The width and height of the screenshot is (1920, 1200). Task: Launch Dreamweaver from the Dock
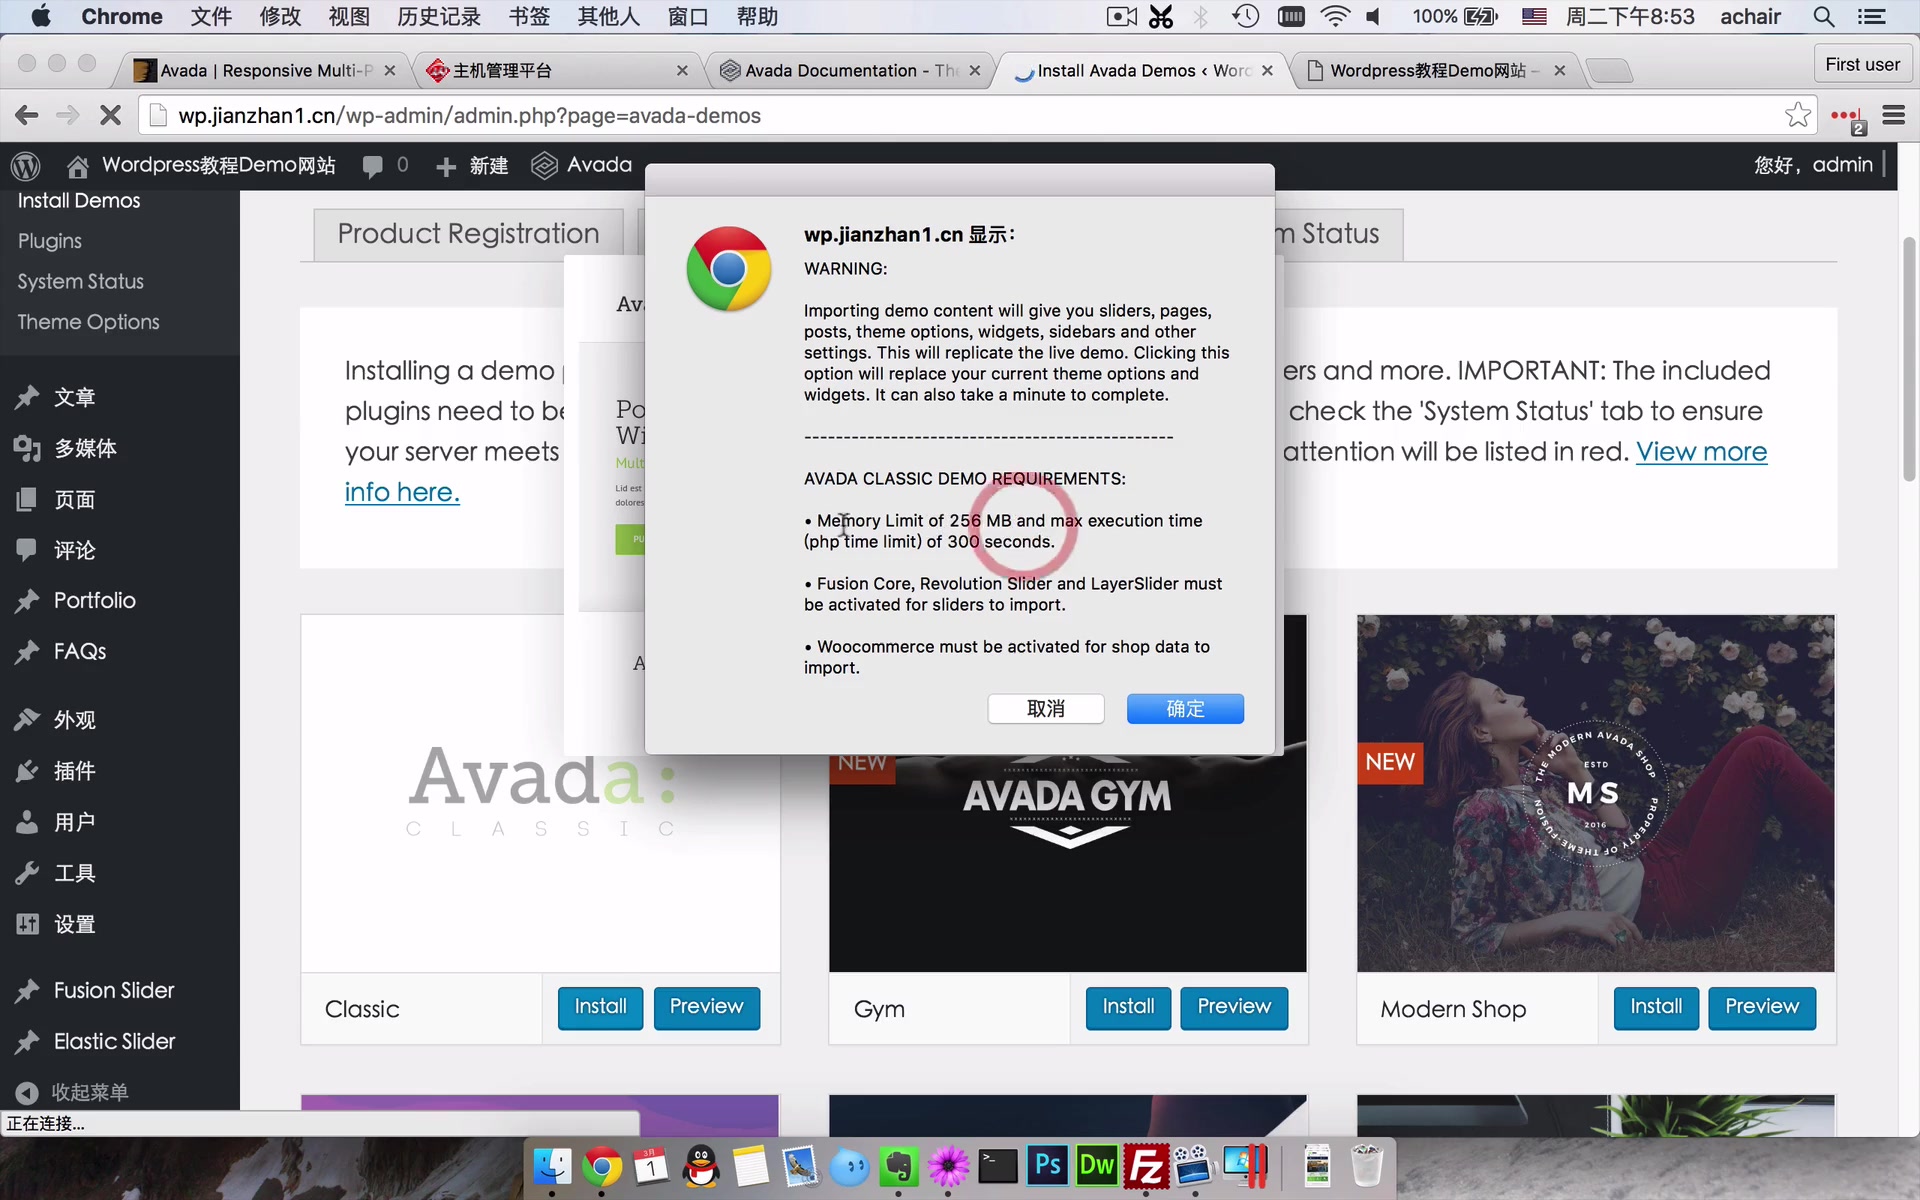1096,1166
